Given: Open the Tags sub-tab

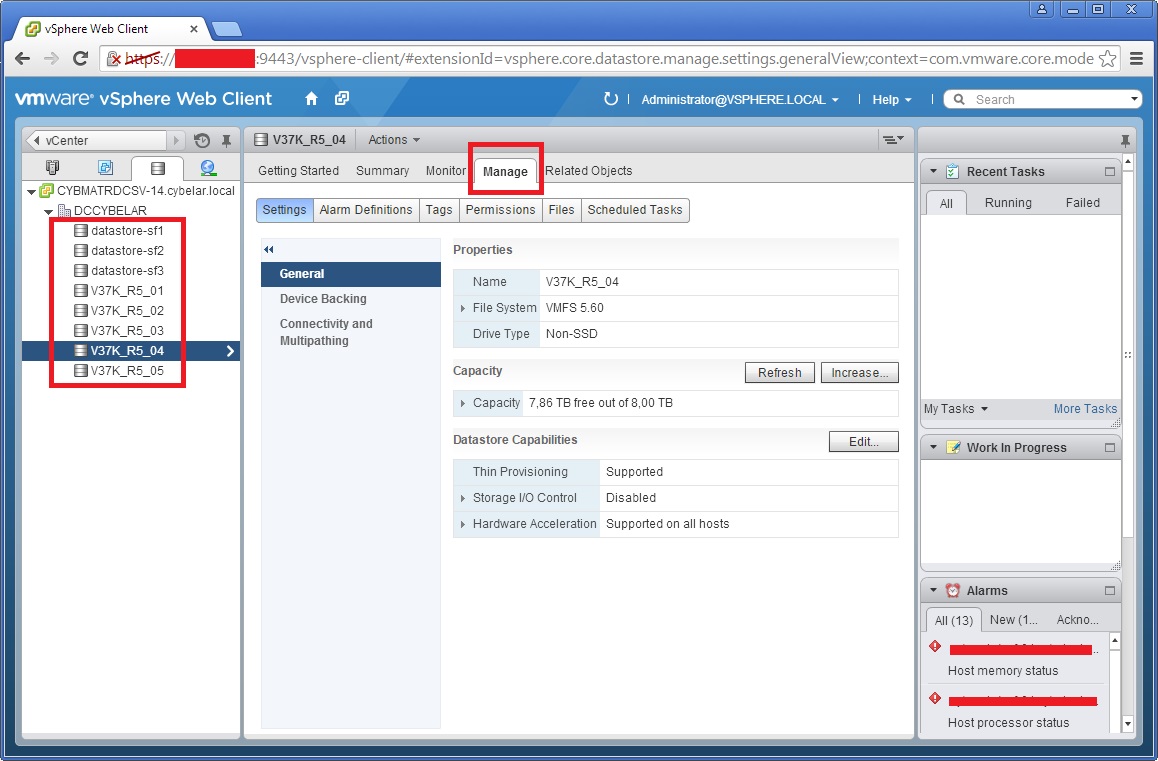Looking at the screenshot, I should point(439,210).
